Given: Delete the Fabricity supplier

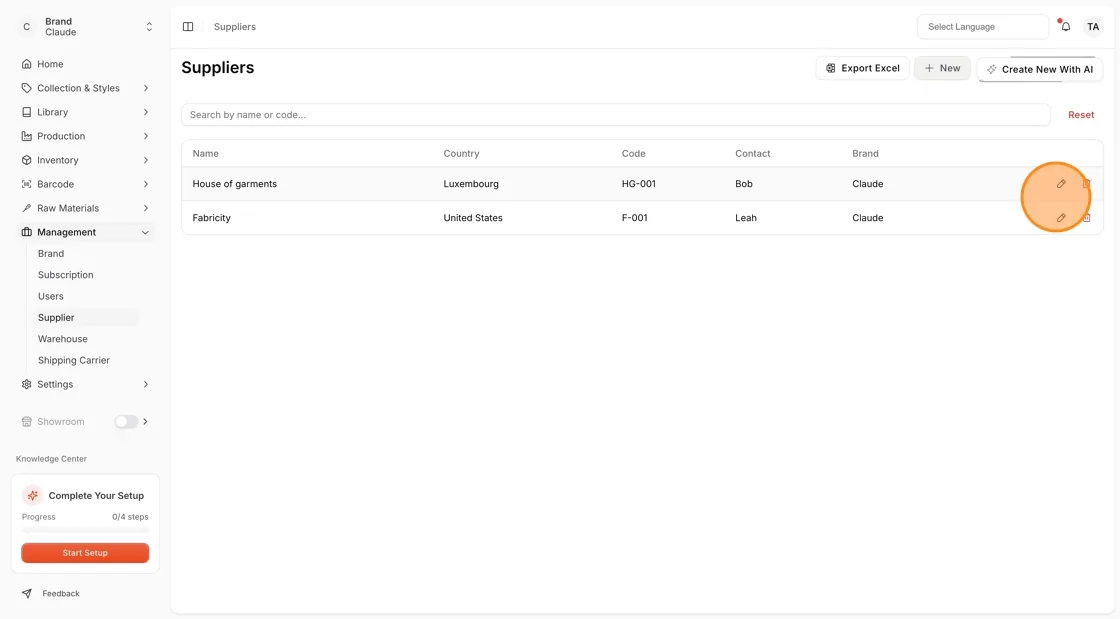Looking at the screenshot, I should (1086, 218).
